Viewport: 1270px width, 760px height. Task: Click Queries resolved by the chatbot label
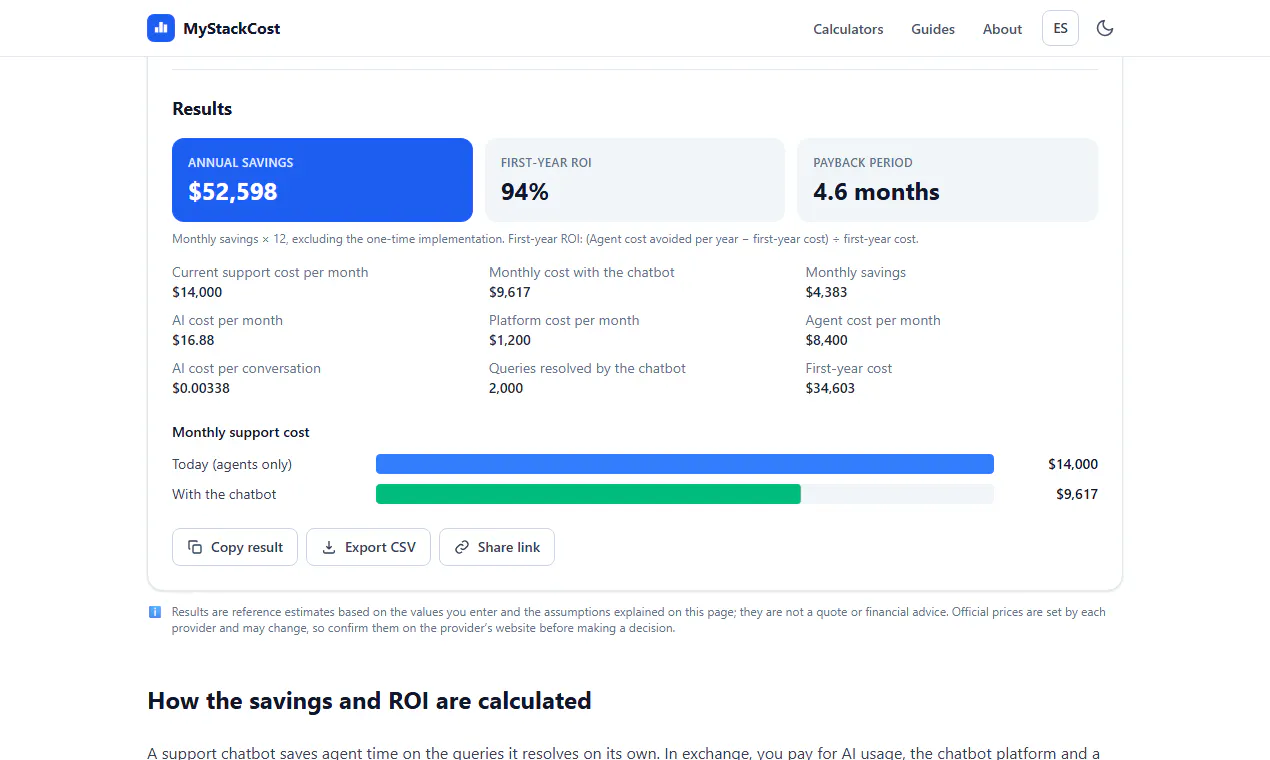pos(587,368)
